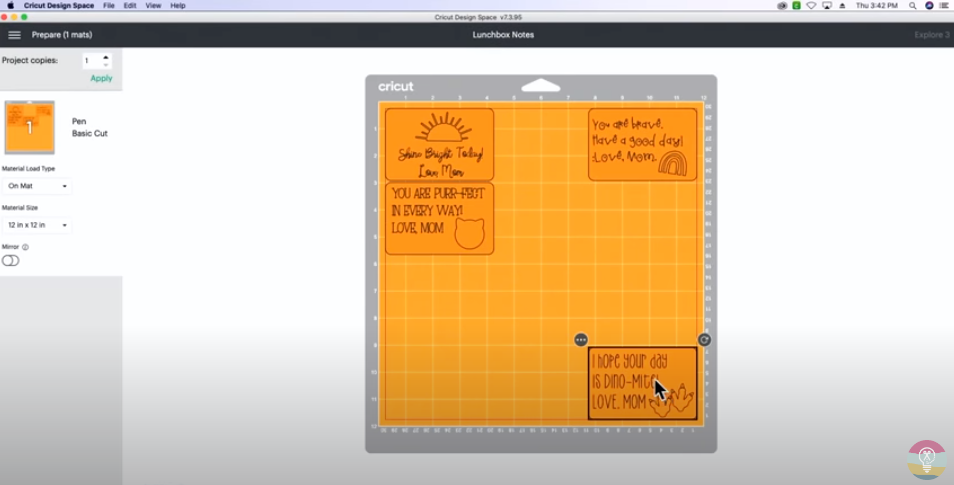Click the Lunchbox Notes project title
Viewport: 954px width, 485px height.
(x=503, y=35)
